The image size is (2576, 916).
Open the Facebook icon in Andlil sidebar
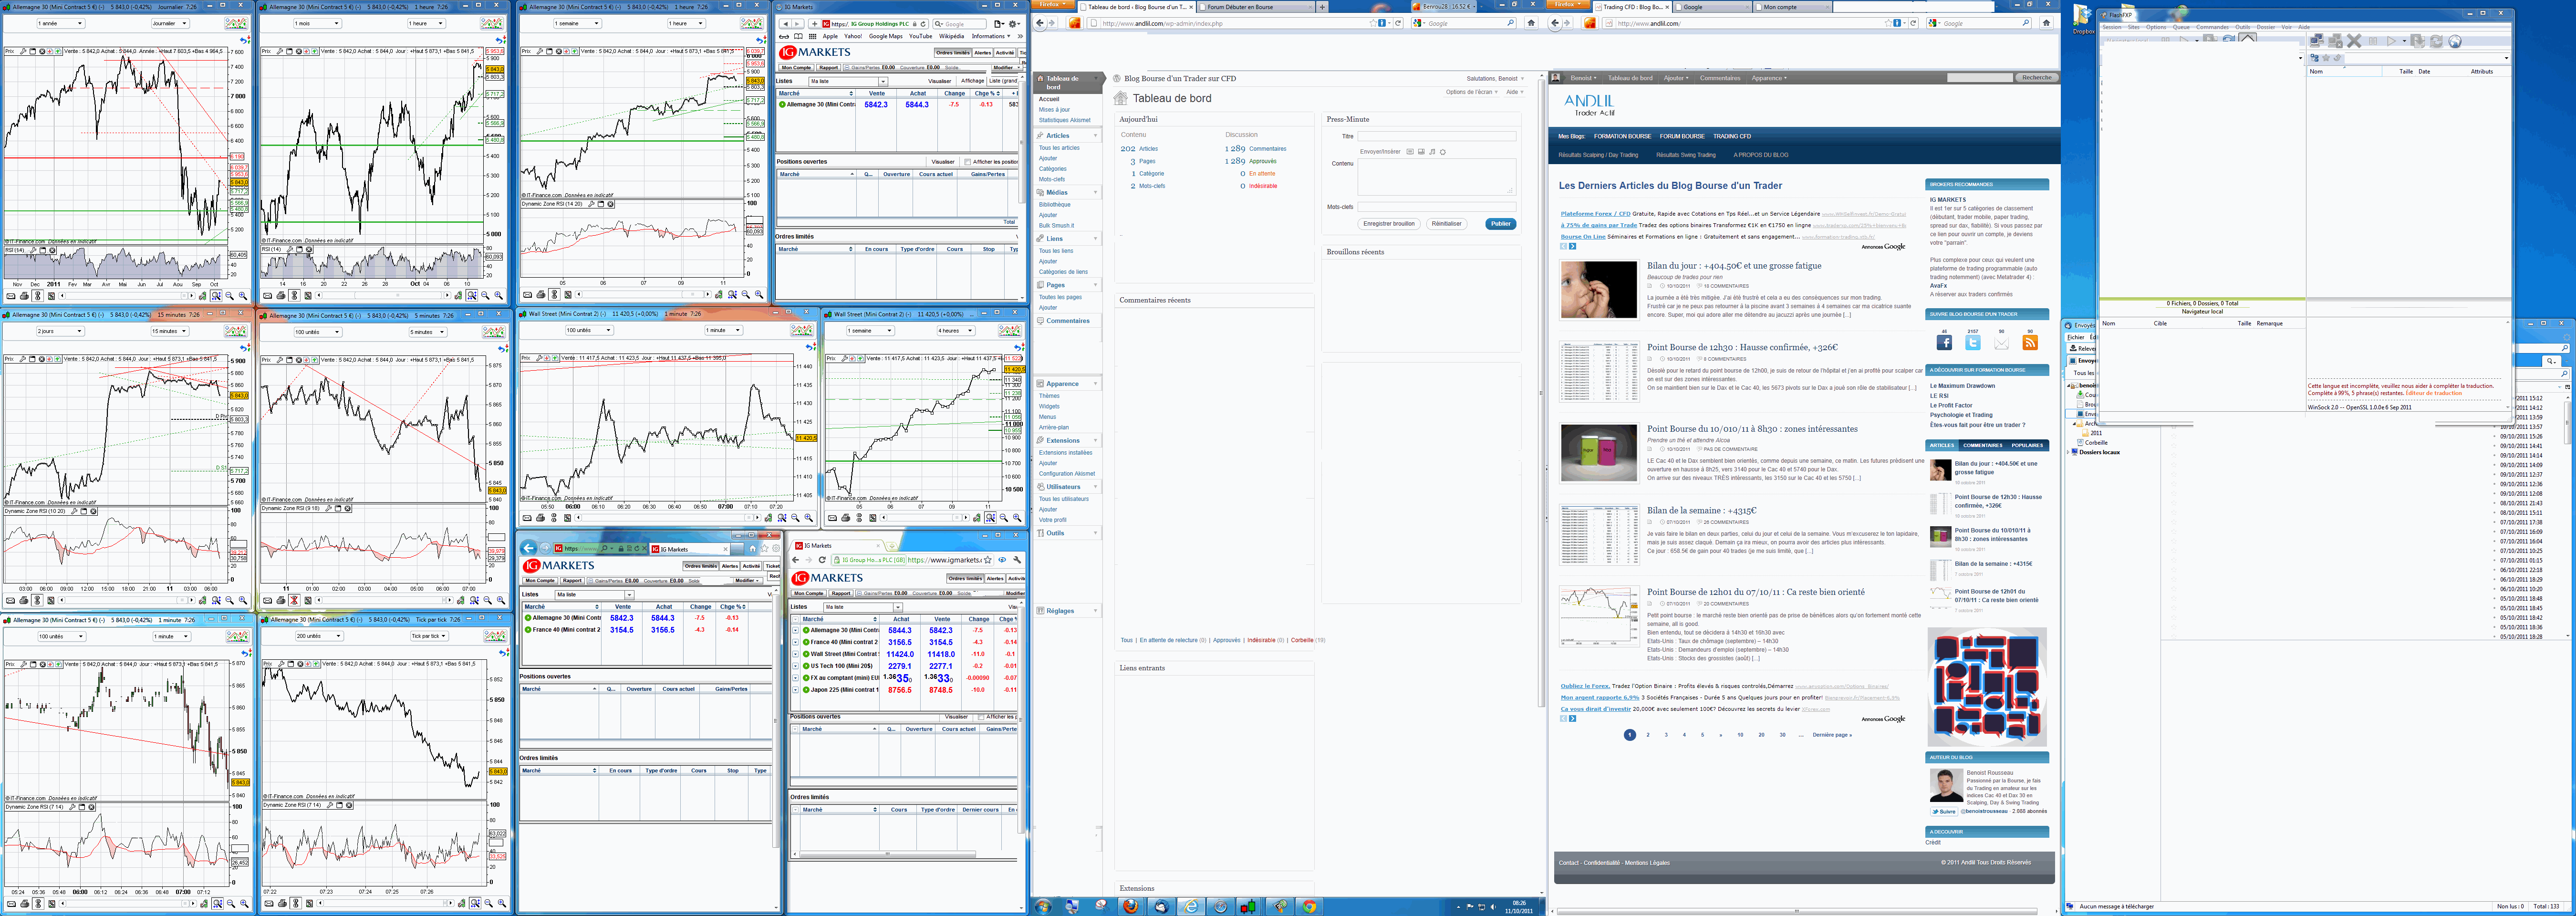[x=1945, y=343]
